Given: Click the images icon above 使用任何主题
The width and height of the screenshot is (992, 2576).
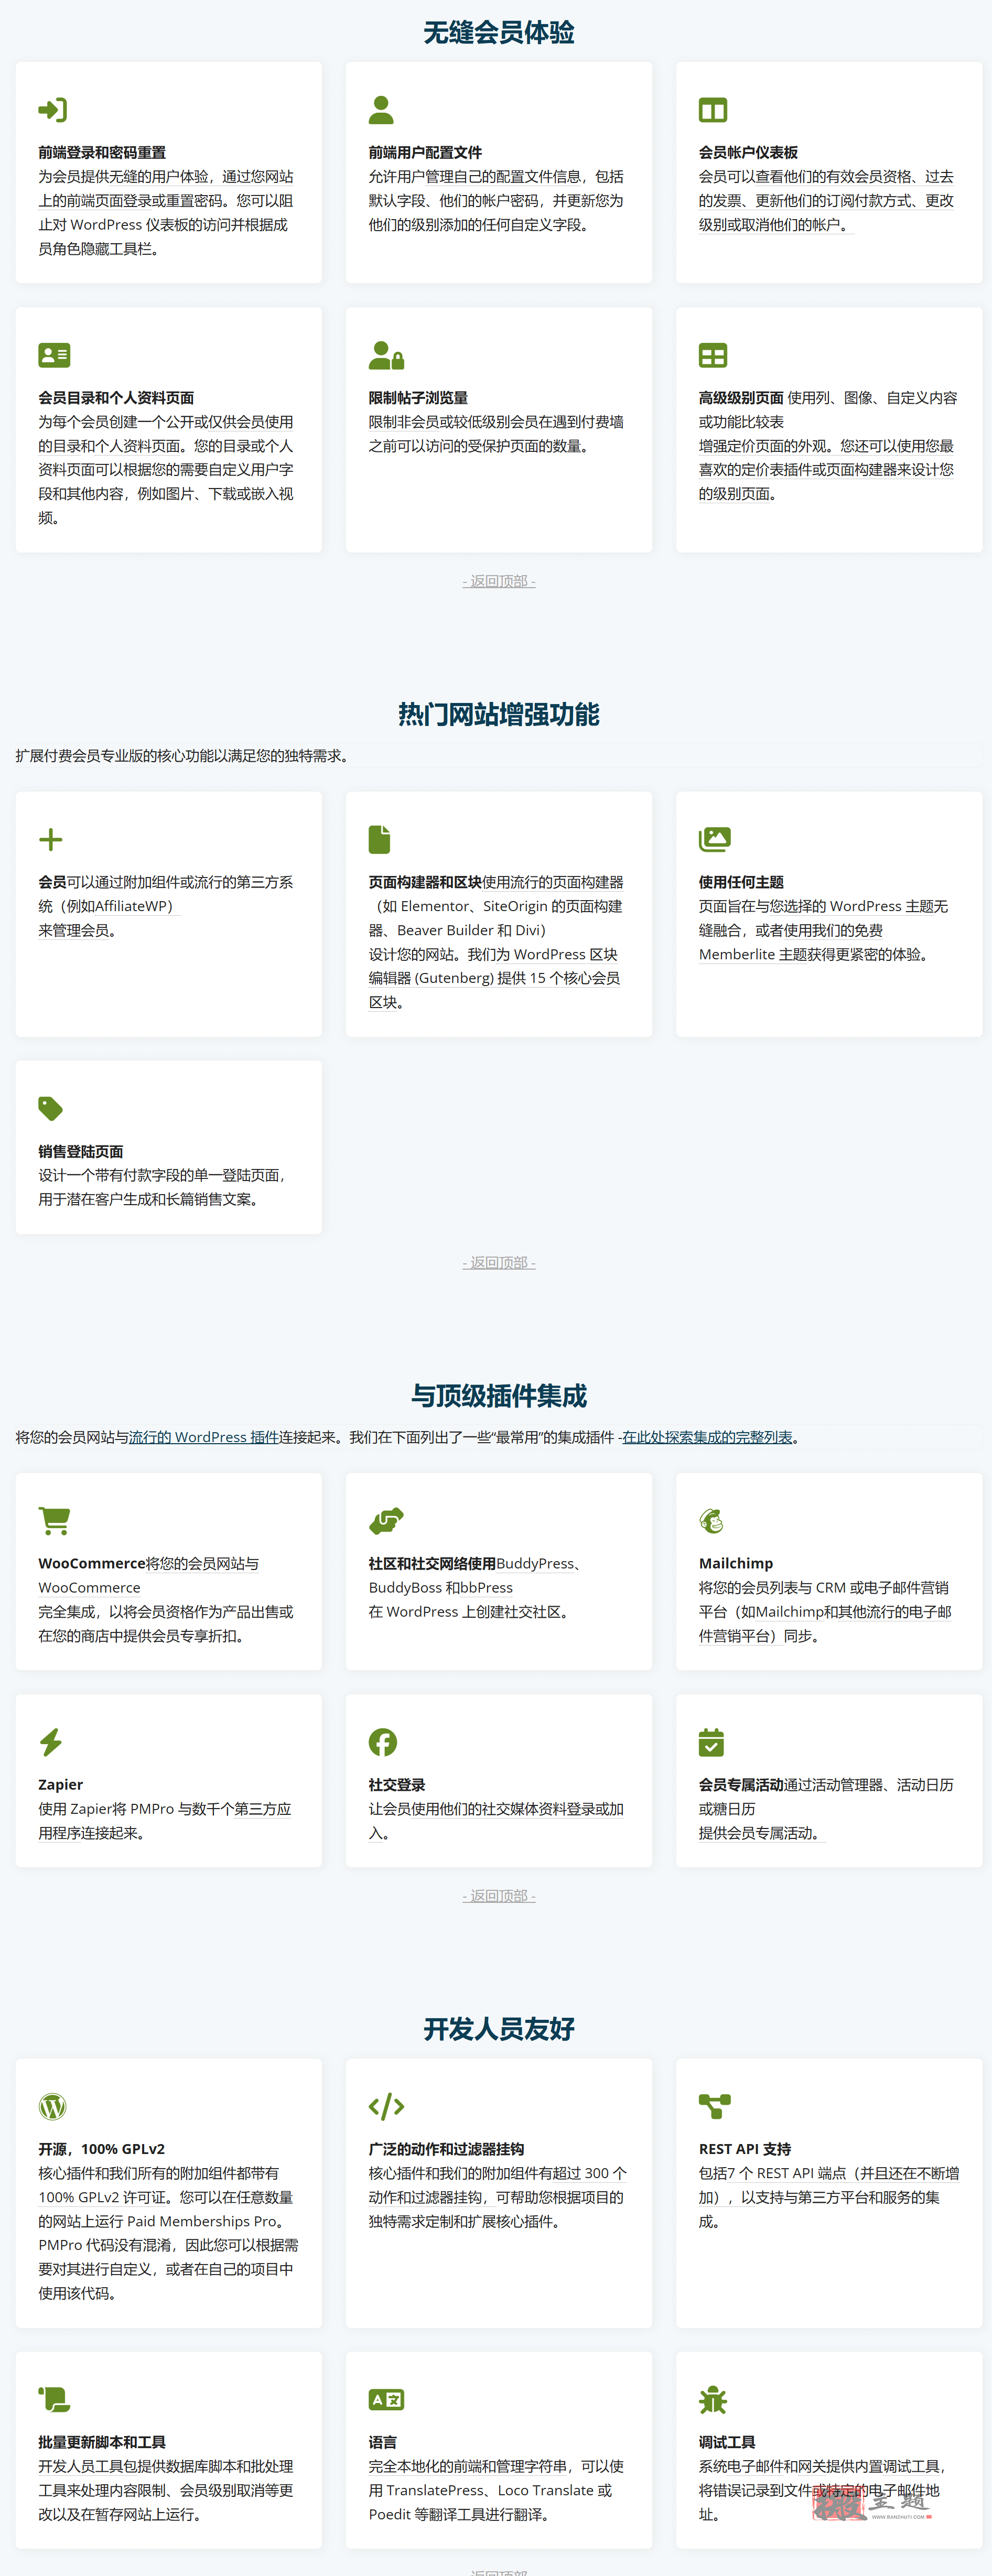Looking at the screenshot, I should coord(715,839).
